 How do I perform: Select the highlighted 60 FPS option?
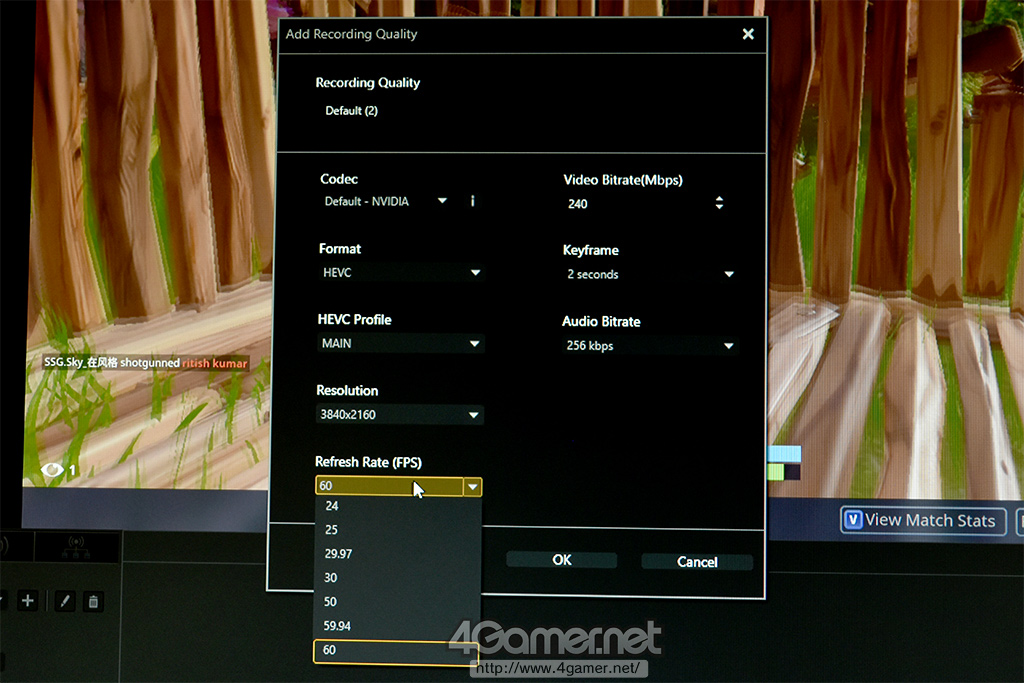(396, 651)
